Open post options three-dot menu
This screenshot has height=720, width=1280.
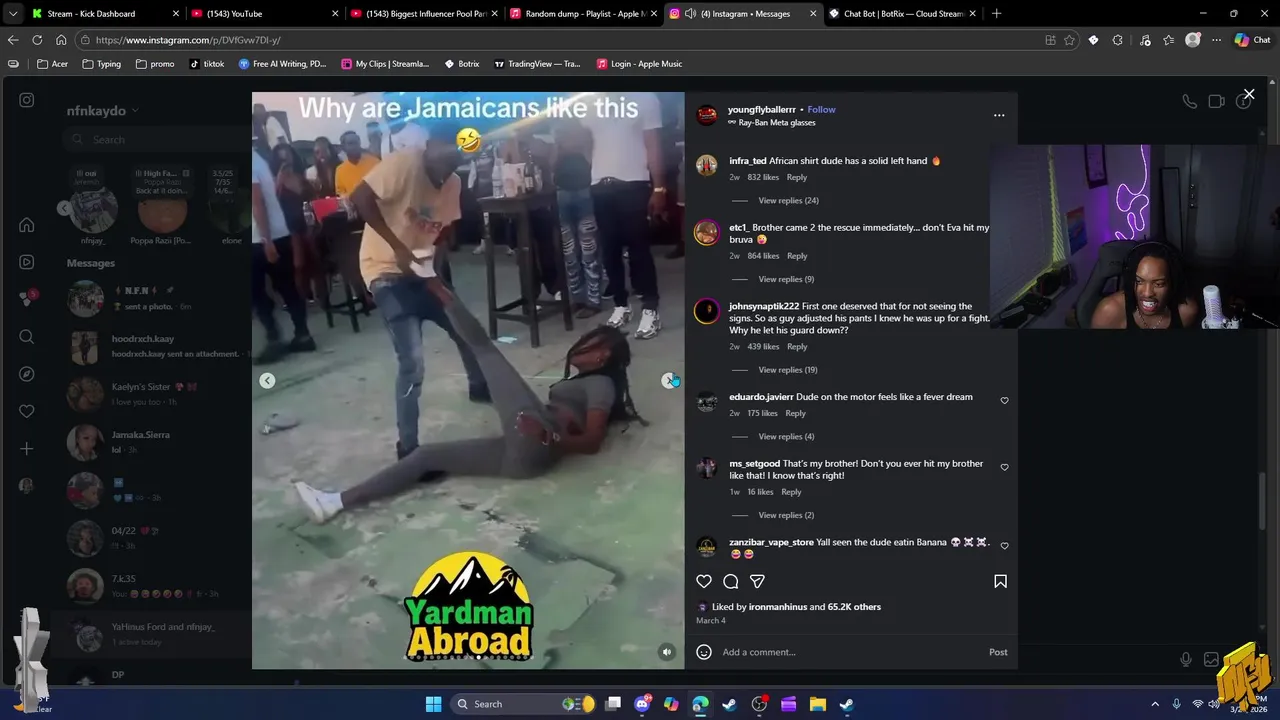tap(999, 115)
